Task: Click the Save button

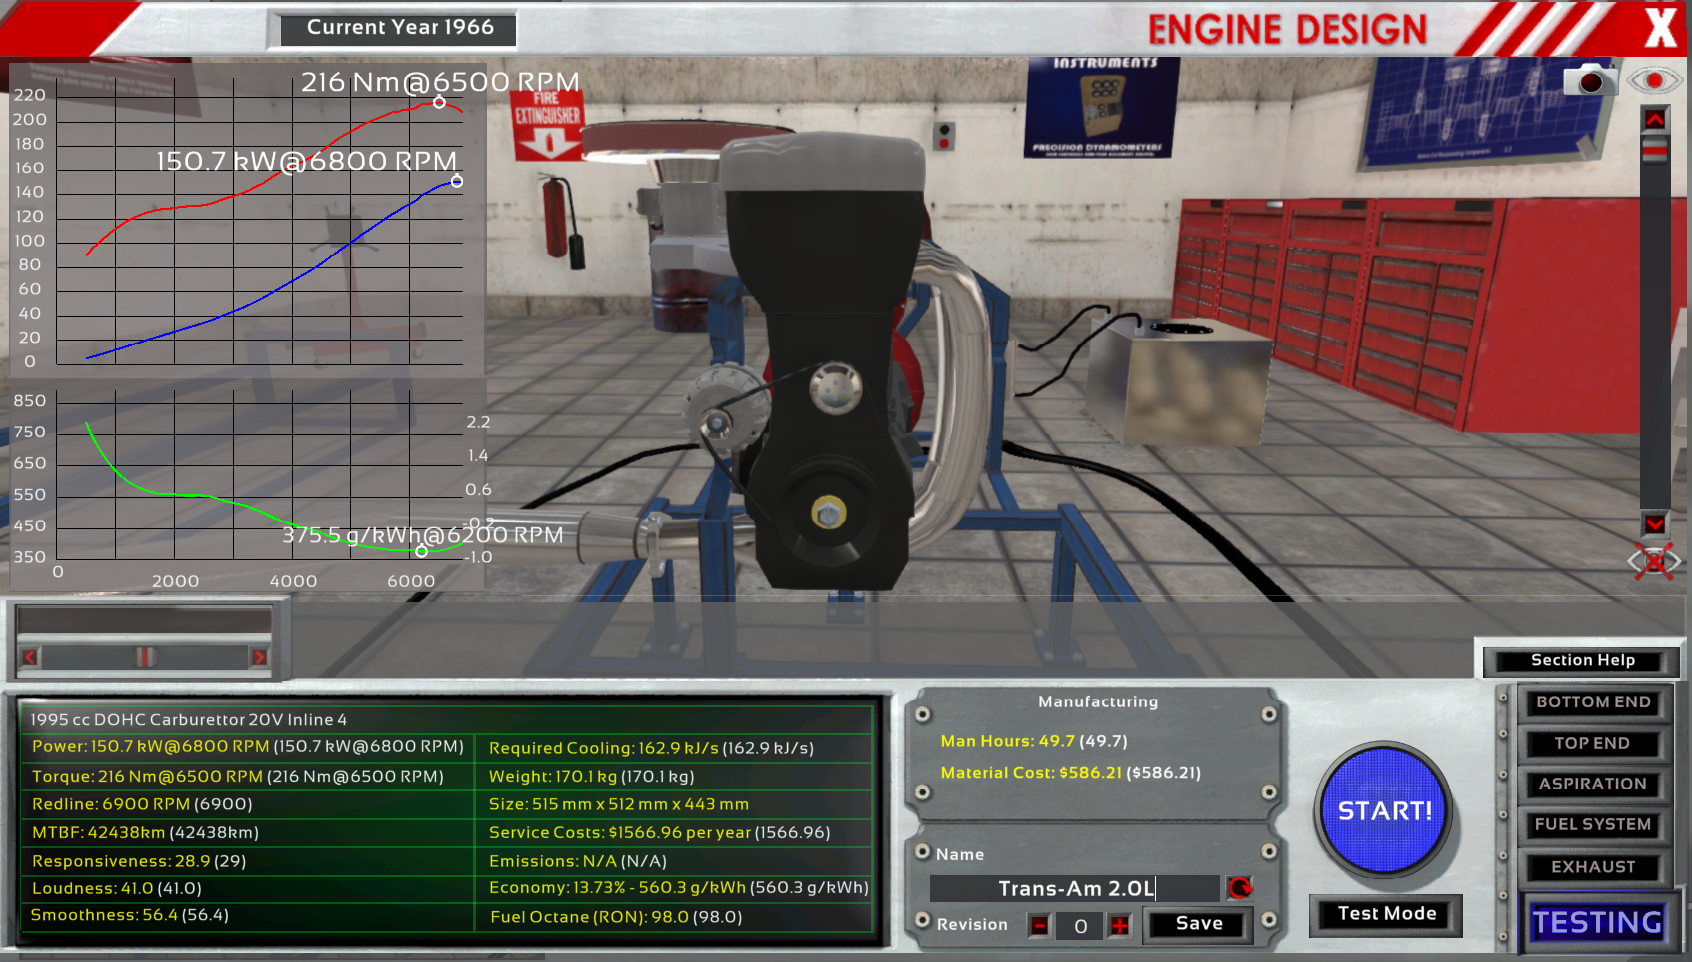Action: (x=1198, y=924)
